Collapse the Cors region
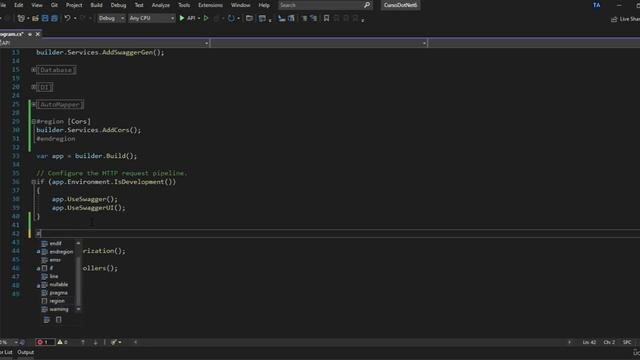Screen dimensions: 640x360 (33, 121)
